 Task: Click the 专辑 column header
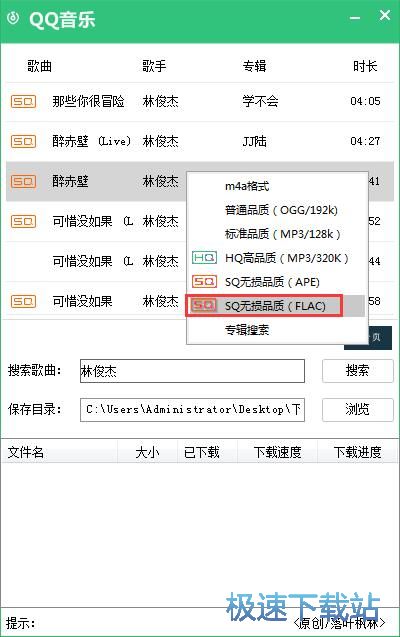point(255,66)
